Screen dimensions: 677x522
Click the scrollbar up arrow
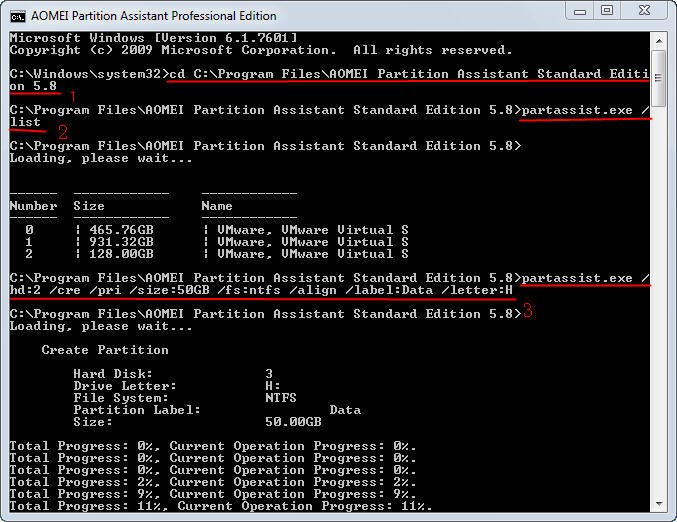coord(658,41)
